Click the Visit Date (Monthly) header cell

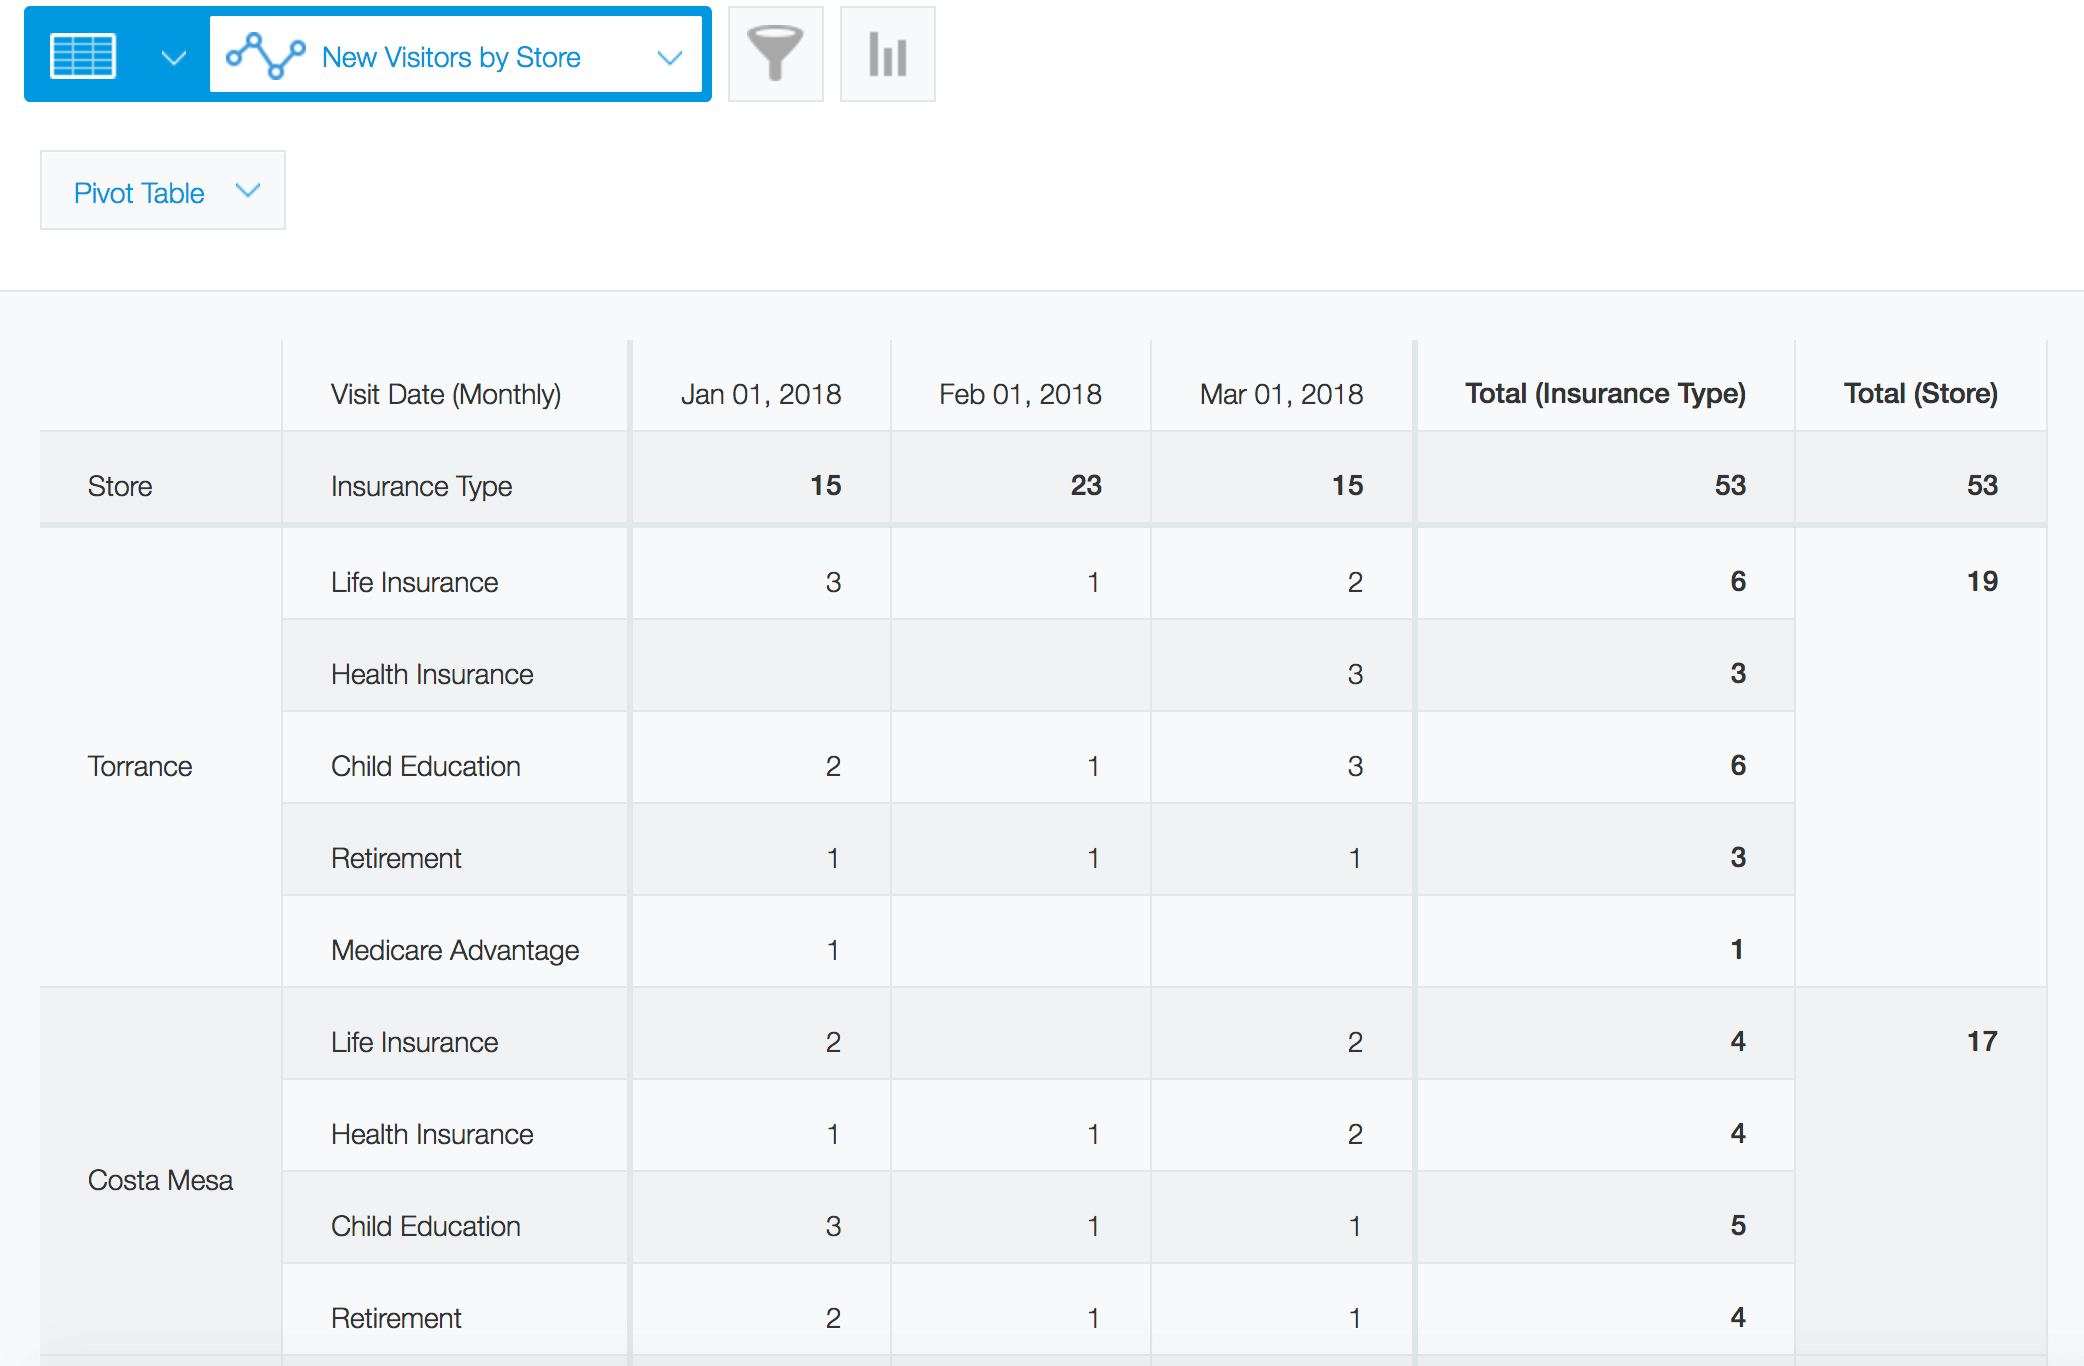pyautogui.click(x=445, y=394)
